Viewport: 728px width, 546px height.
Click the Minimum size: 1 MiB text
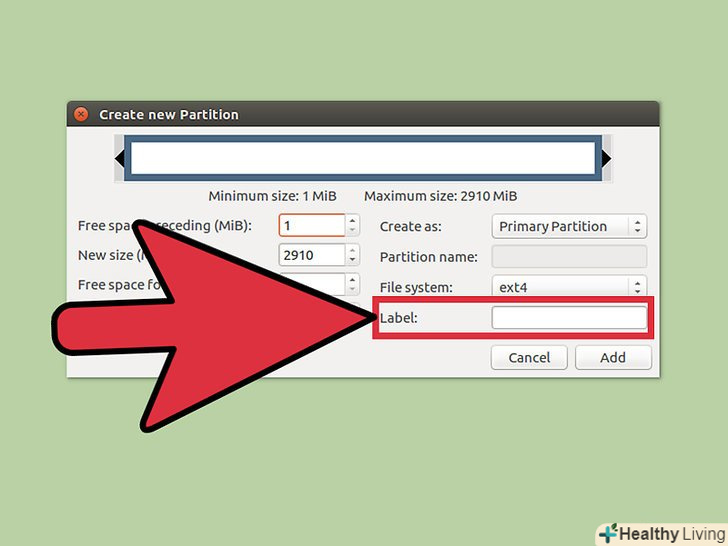[x=273, y=196]
